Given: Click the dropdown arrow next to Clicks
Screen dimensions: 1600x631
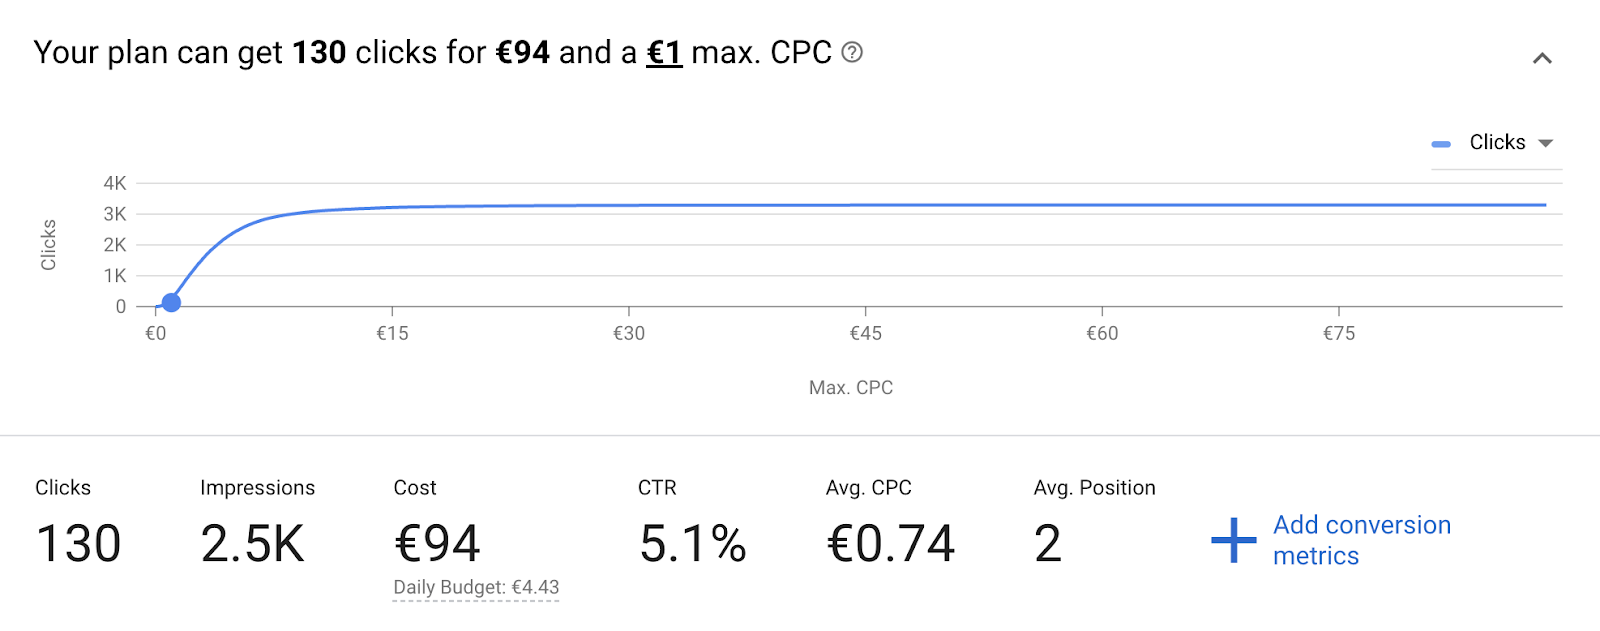Looking at the screenshot, I should coord(1545,143).
